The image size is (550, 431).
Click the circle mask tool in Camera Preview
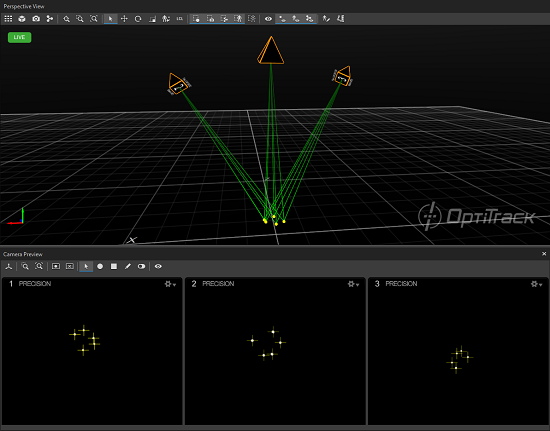pos(100,267)
